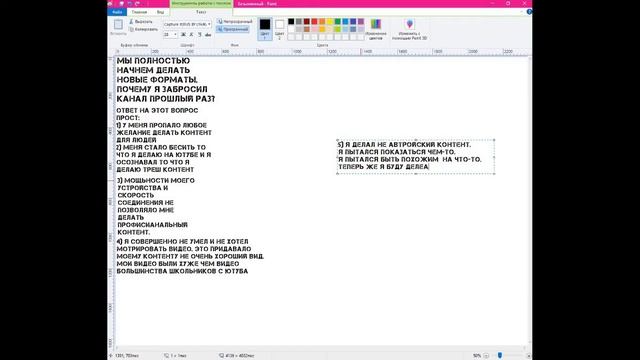Open the Paint help icon
Image resolution: width=640 pixels, height=360 pixels.
529,12
